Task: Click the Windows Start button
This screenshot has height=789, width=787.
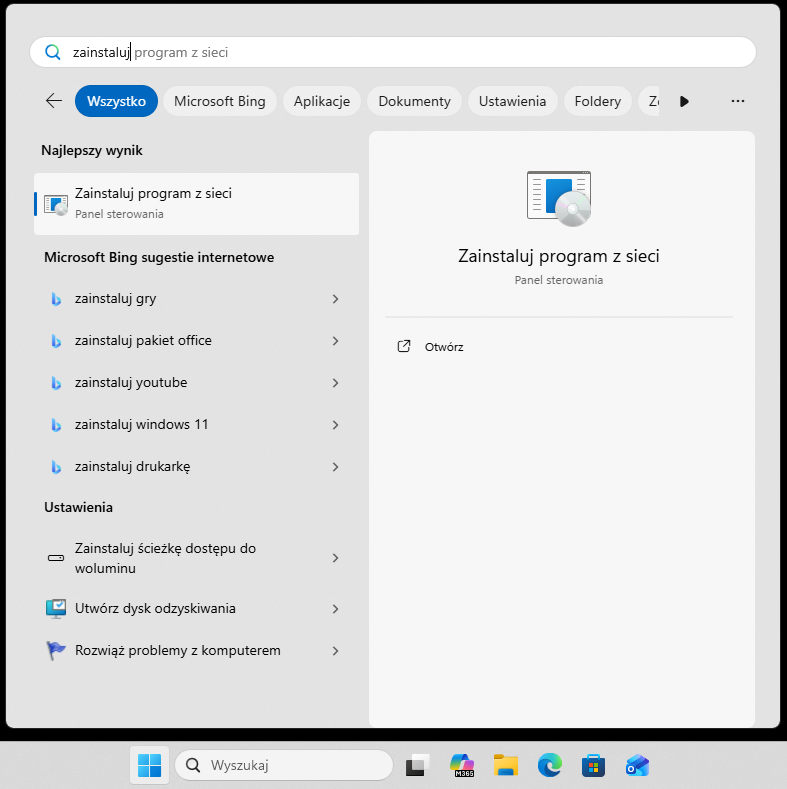Action: (x=149, y=766)
